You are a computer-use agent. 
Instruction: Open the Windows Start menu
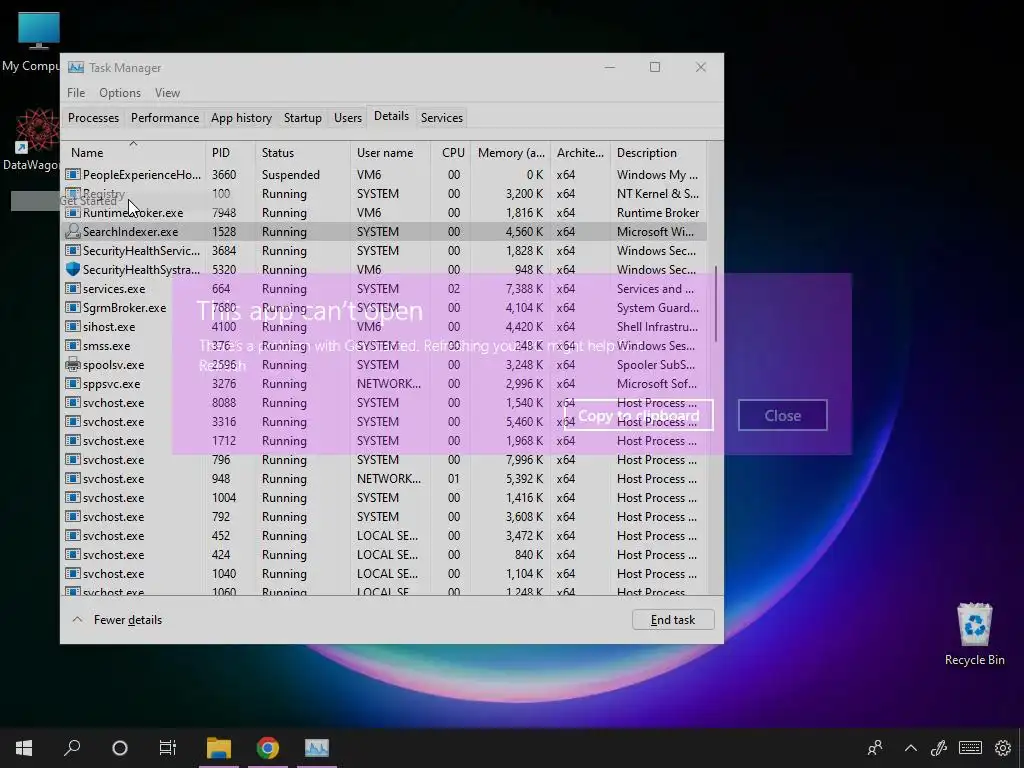24,747
